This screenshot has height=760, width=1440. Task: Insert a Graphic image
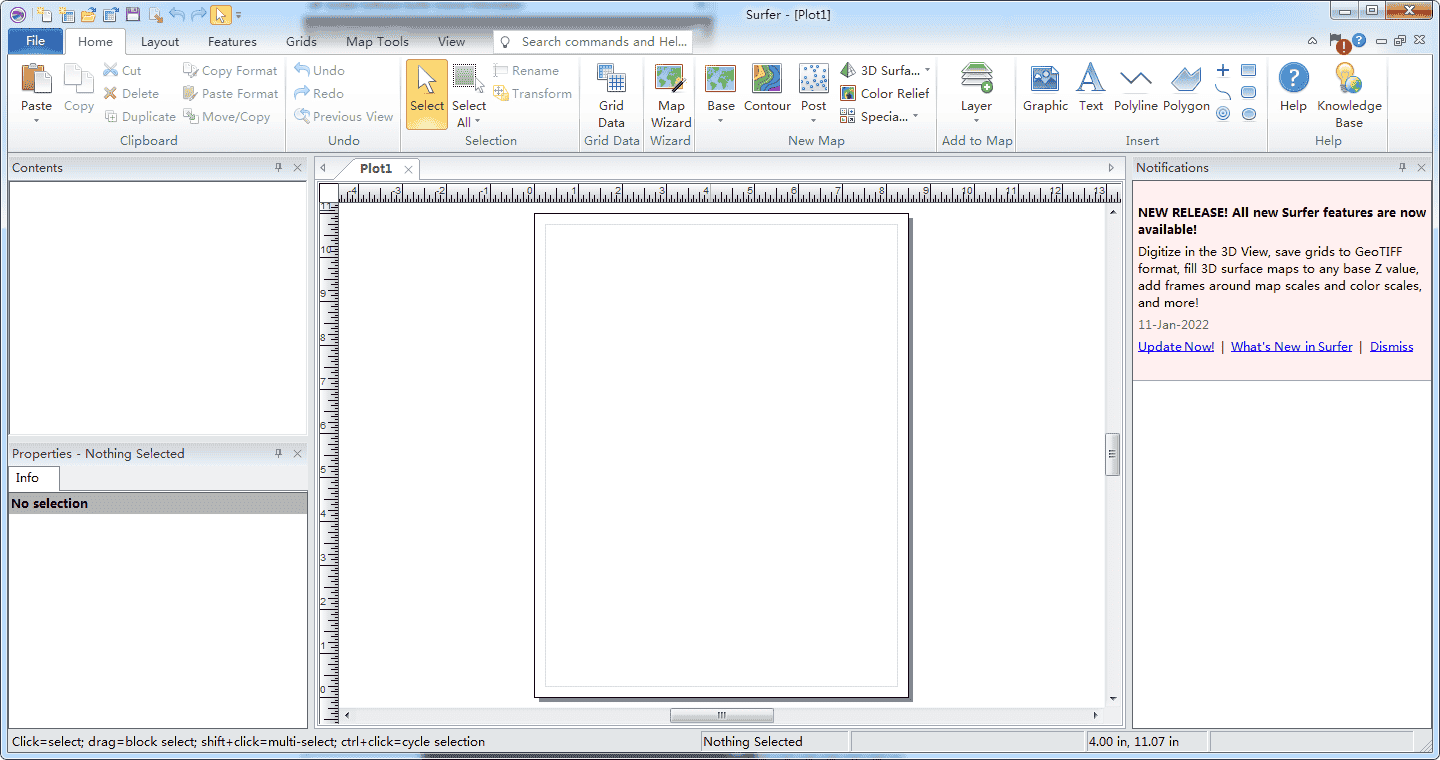(1045, 88)
